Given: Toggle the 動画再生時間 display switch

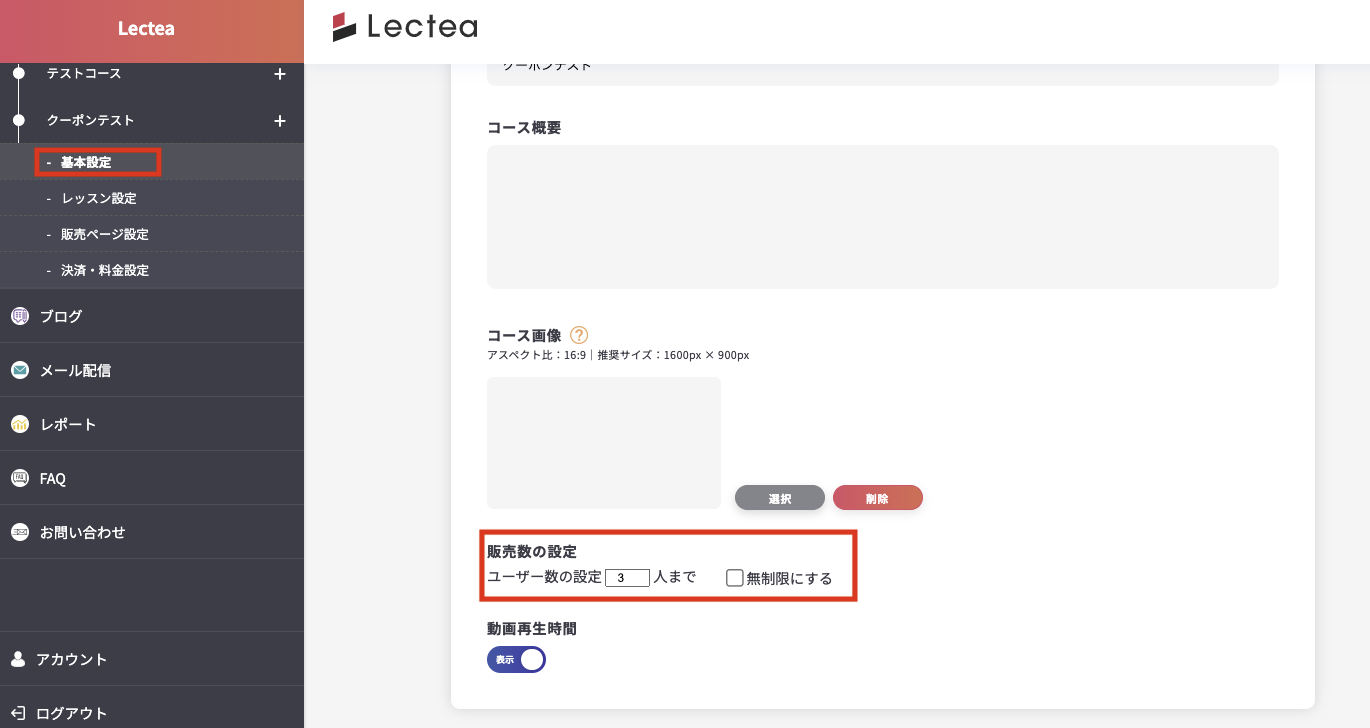Looking at the screenshot, I should coord(516,660).
